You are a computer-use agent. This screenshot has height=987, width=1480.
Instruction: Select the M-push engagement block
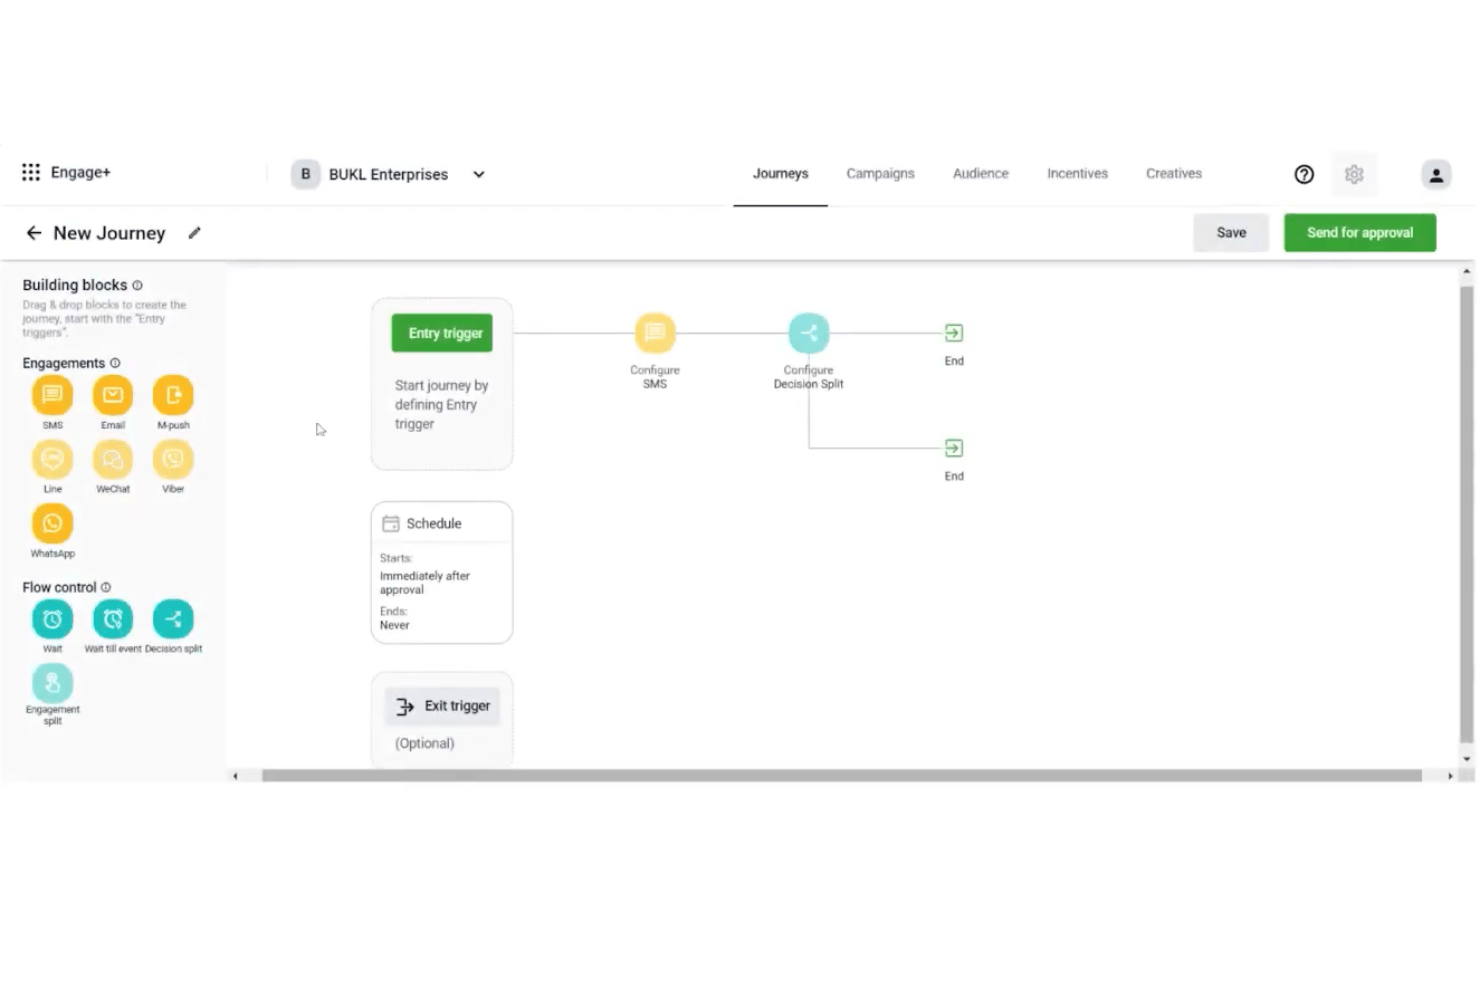click(x=173, y=395)
